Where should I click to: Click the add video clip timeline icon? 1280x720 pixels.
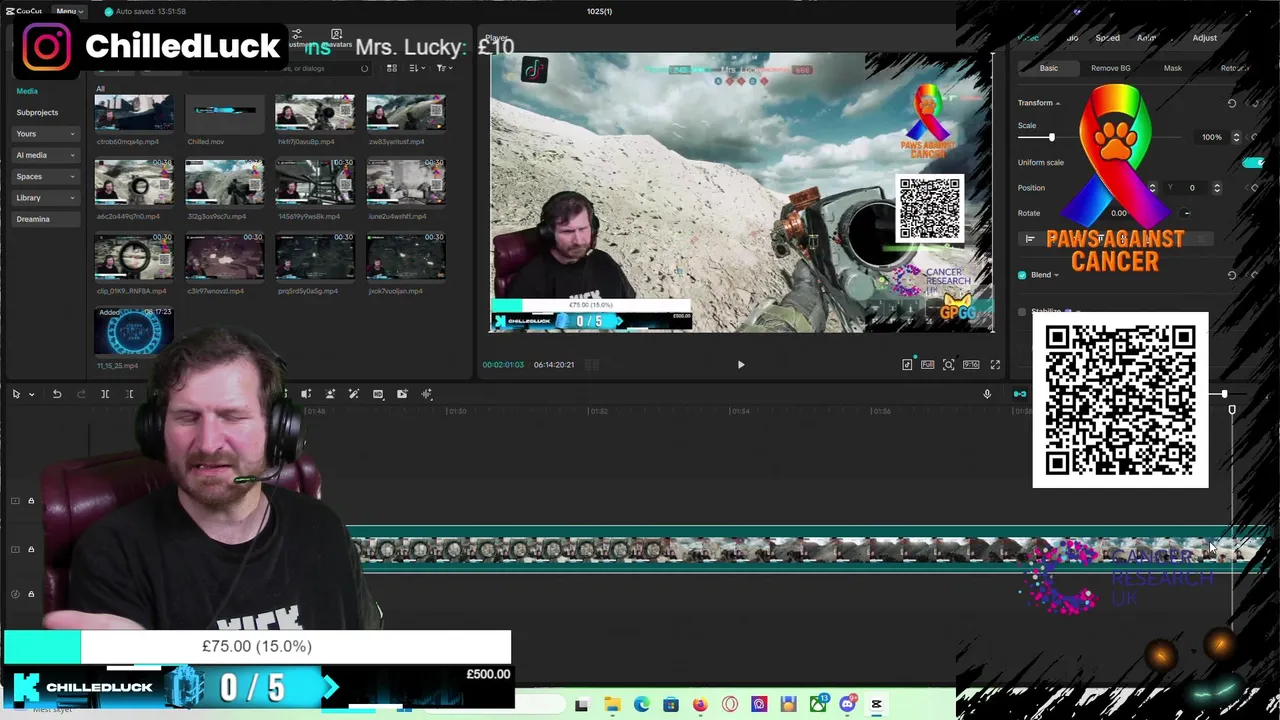click(x=403, y=394)
